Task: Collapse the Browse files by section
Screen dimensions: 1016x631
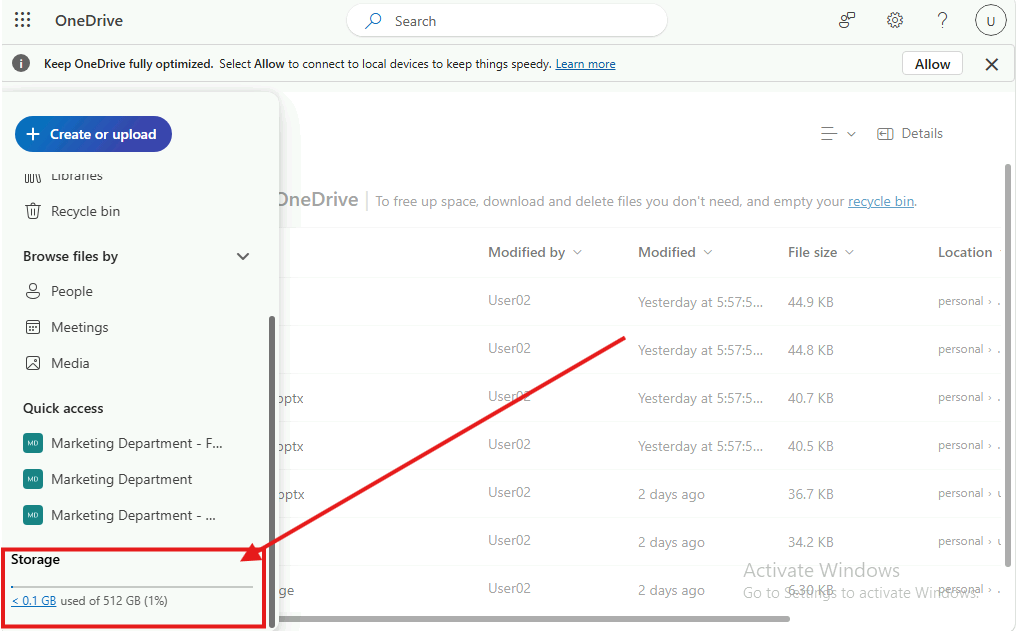Action: 243,257
